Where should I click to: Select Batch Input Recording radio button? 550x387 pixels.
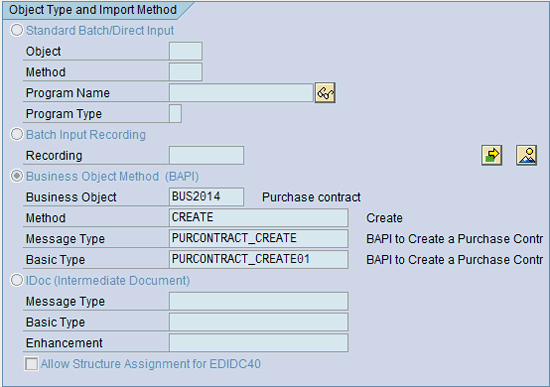click(x=16, y=134)
